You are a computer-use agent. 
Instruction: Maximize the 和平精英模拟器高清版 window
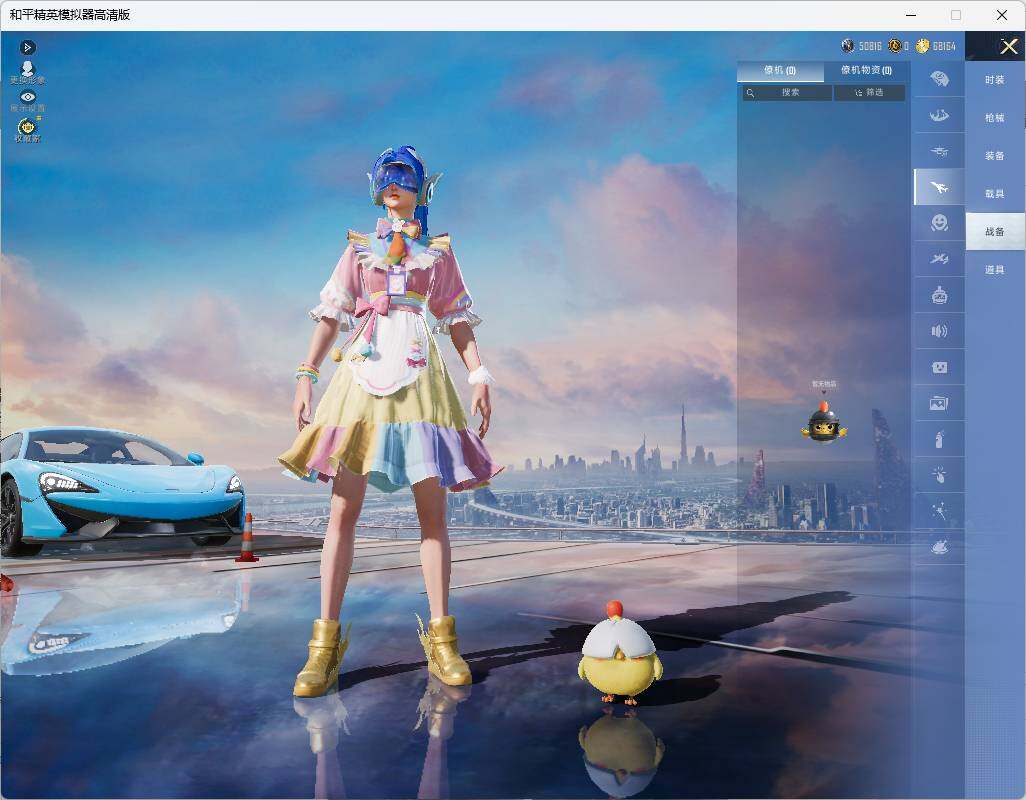click(956, 15)
